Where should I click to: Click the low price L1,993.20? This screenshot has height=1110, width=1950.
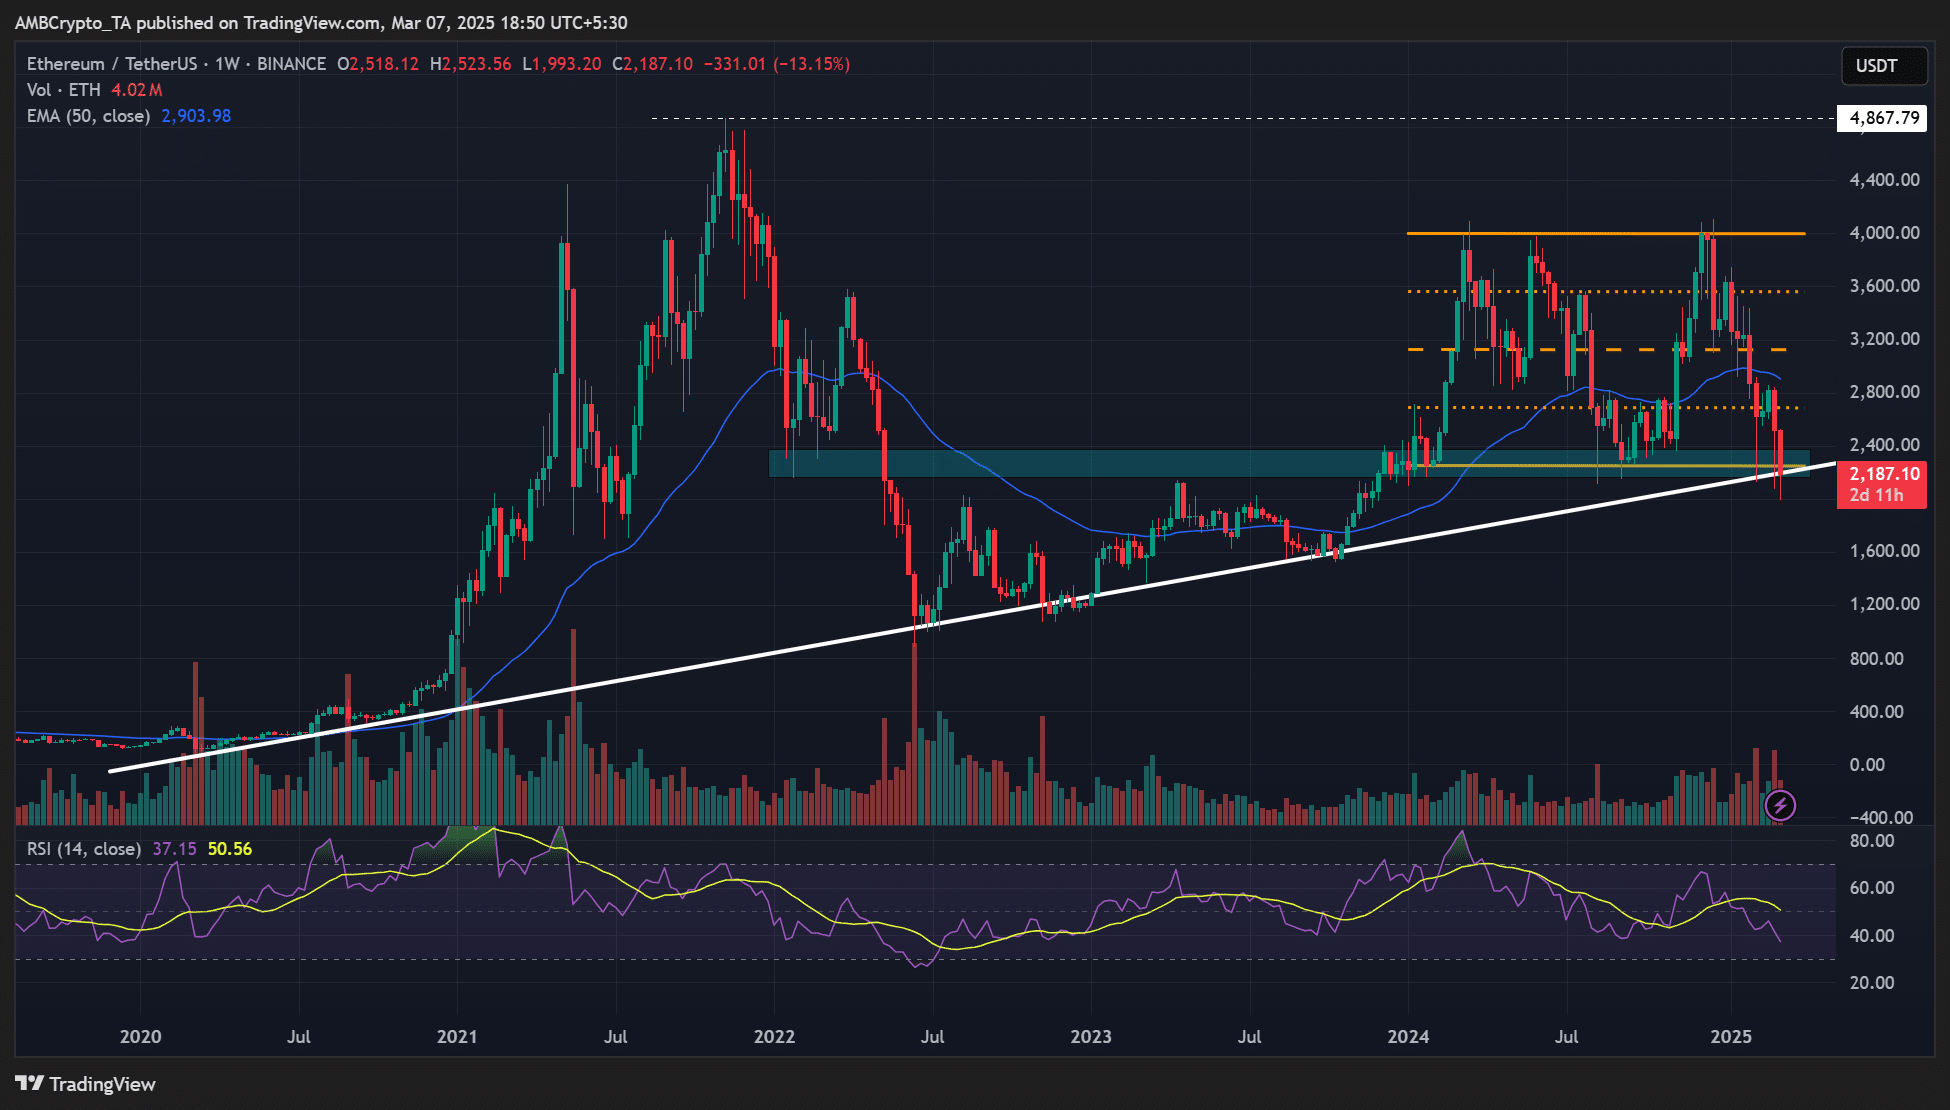[x=562, y=64]
